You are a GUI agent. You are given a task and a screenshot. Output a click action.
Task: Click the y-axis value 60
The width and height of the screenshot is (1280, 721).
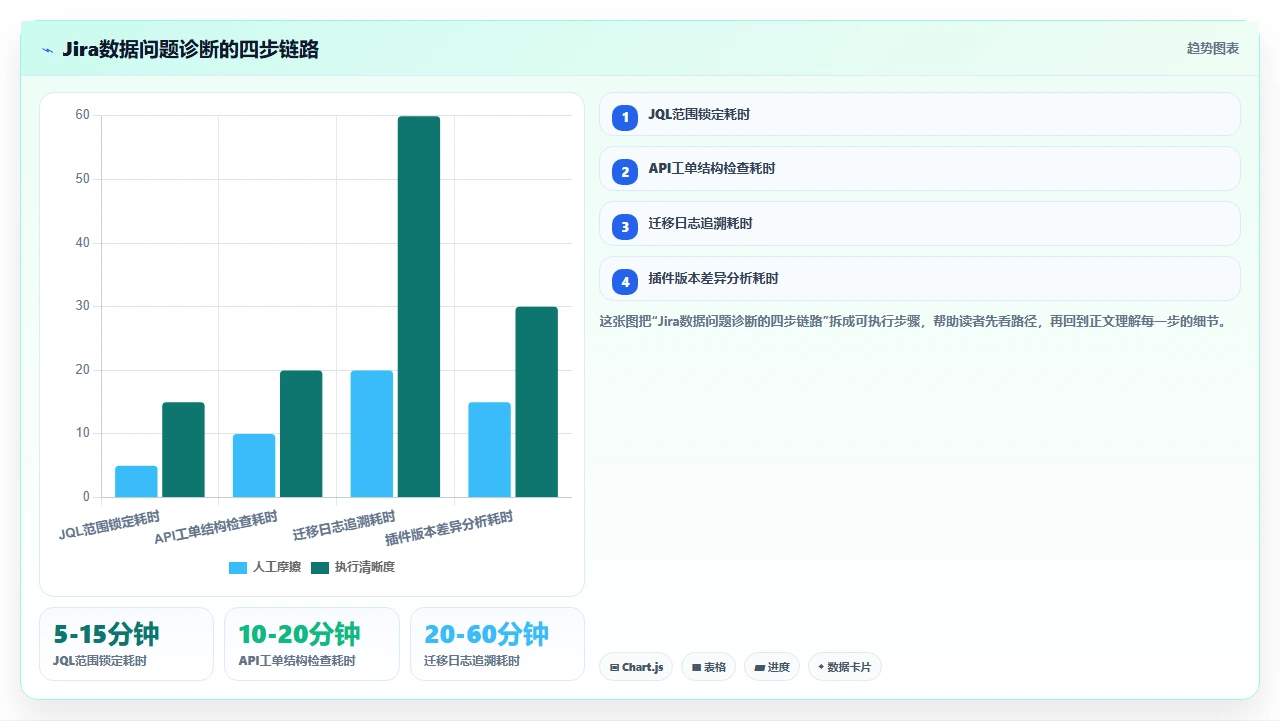(x=82, y=115)
